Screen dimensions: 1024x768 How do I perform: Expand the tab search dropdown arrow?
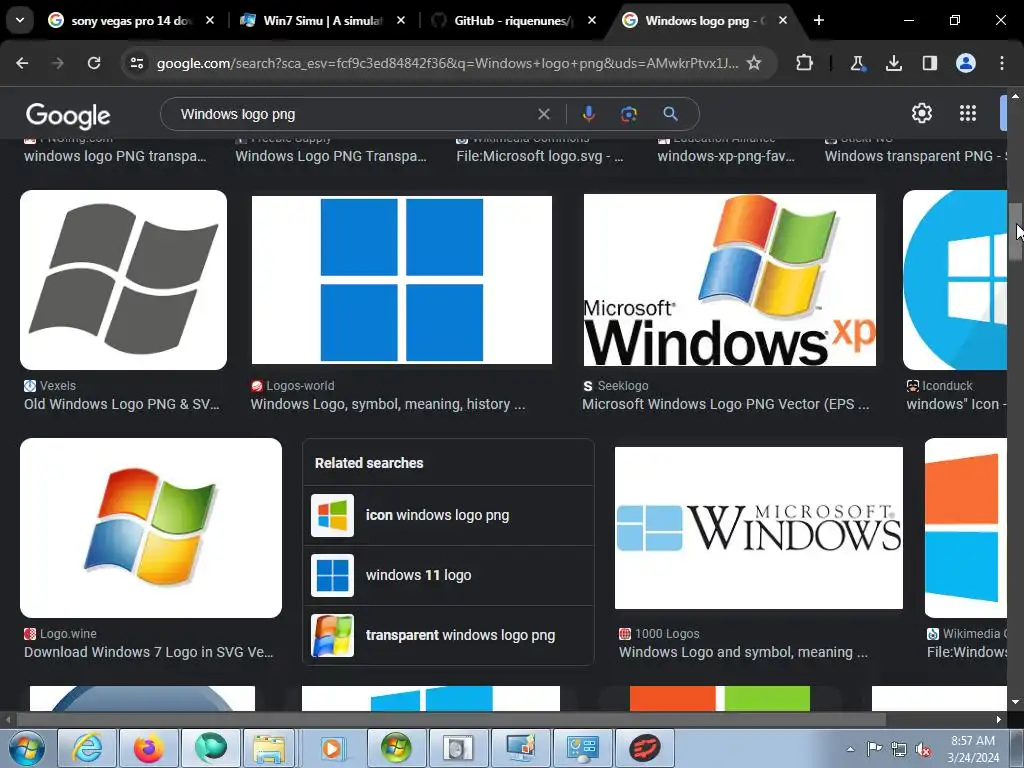[20, 20]
